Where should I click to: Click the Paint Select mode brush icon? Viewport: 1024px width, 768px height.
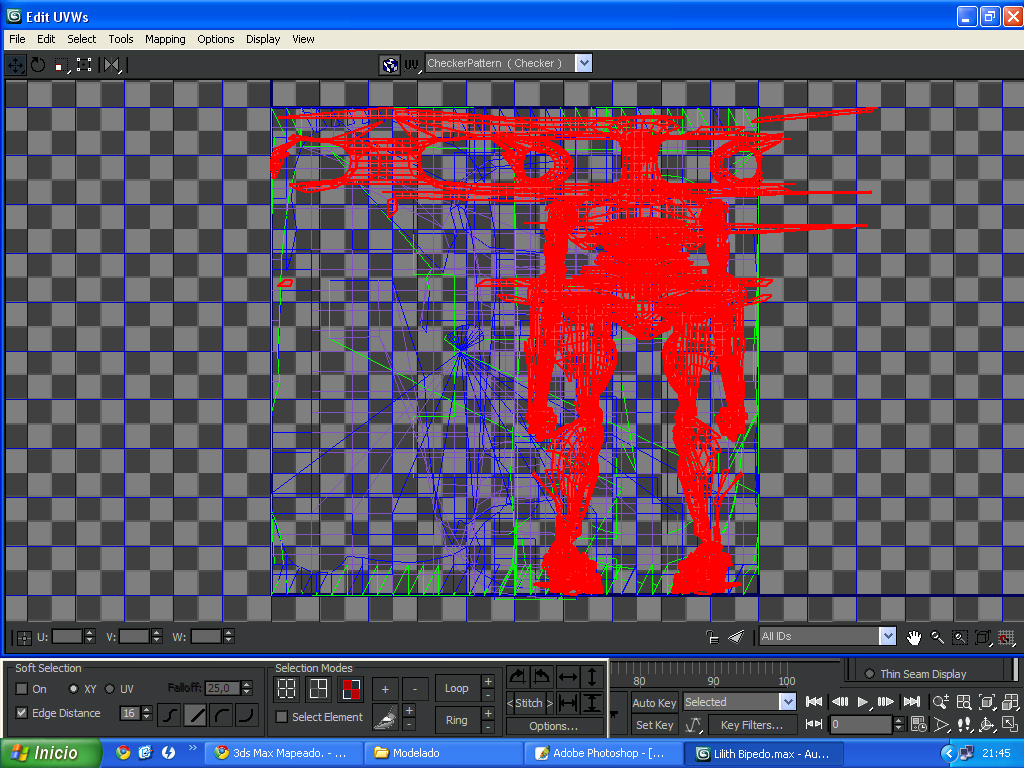(x=386, y=718)
